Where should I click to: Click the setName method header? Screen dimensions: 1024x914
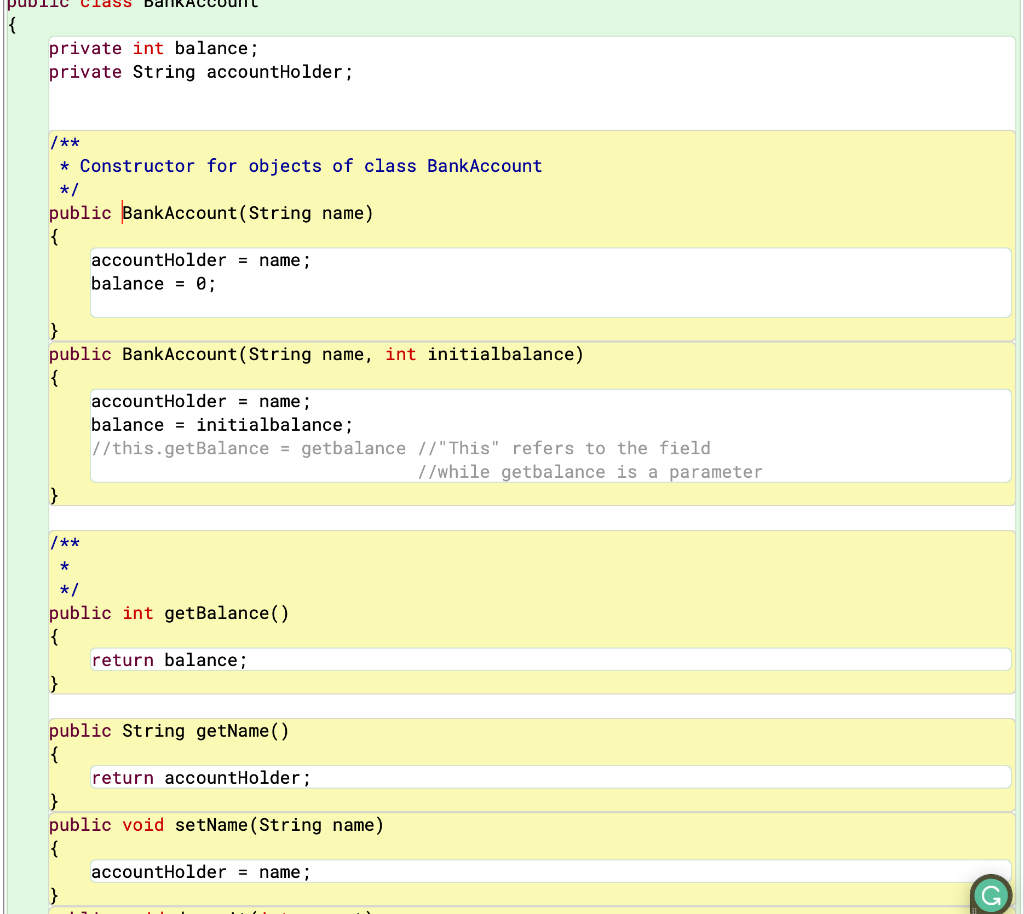[x=215, y=825]
